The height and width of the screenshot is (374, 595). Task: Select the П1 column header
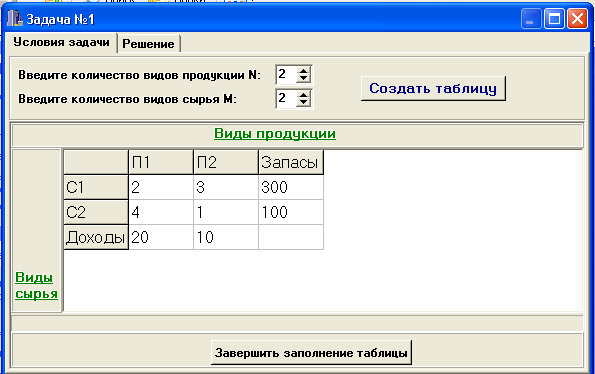161,162
